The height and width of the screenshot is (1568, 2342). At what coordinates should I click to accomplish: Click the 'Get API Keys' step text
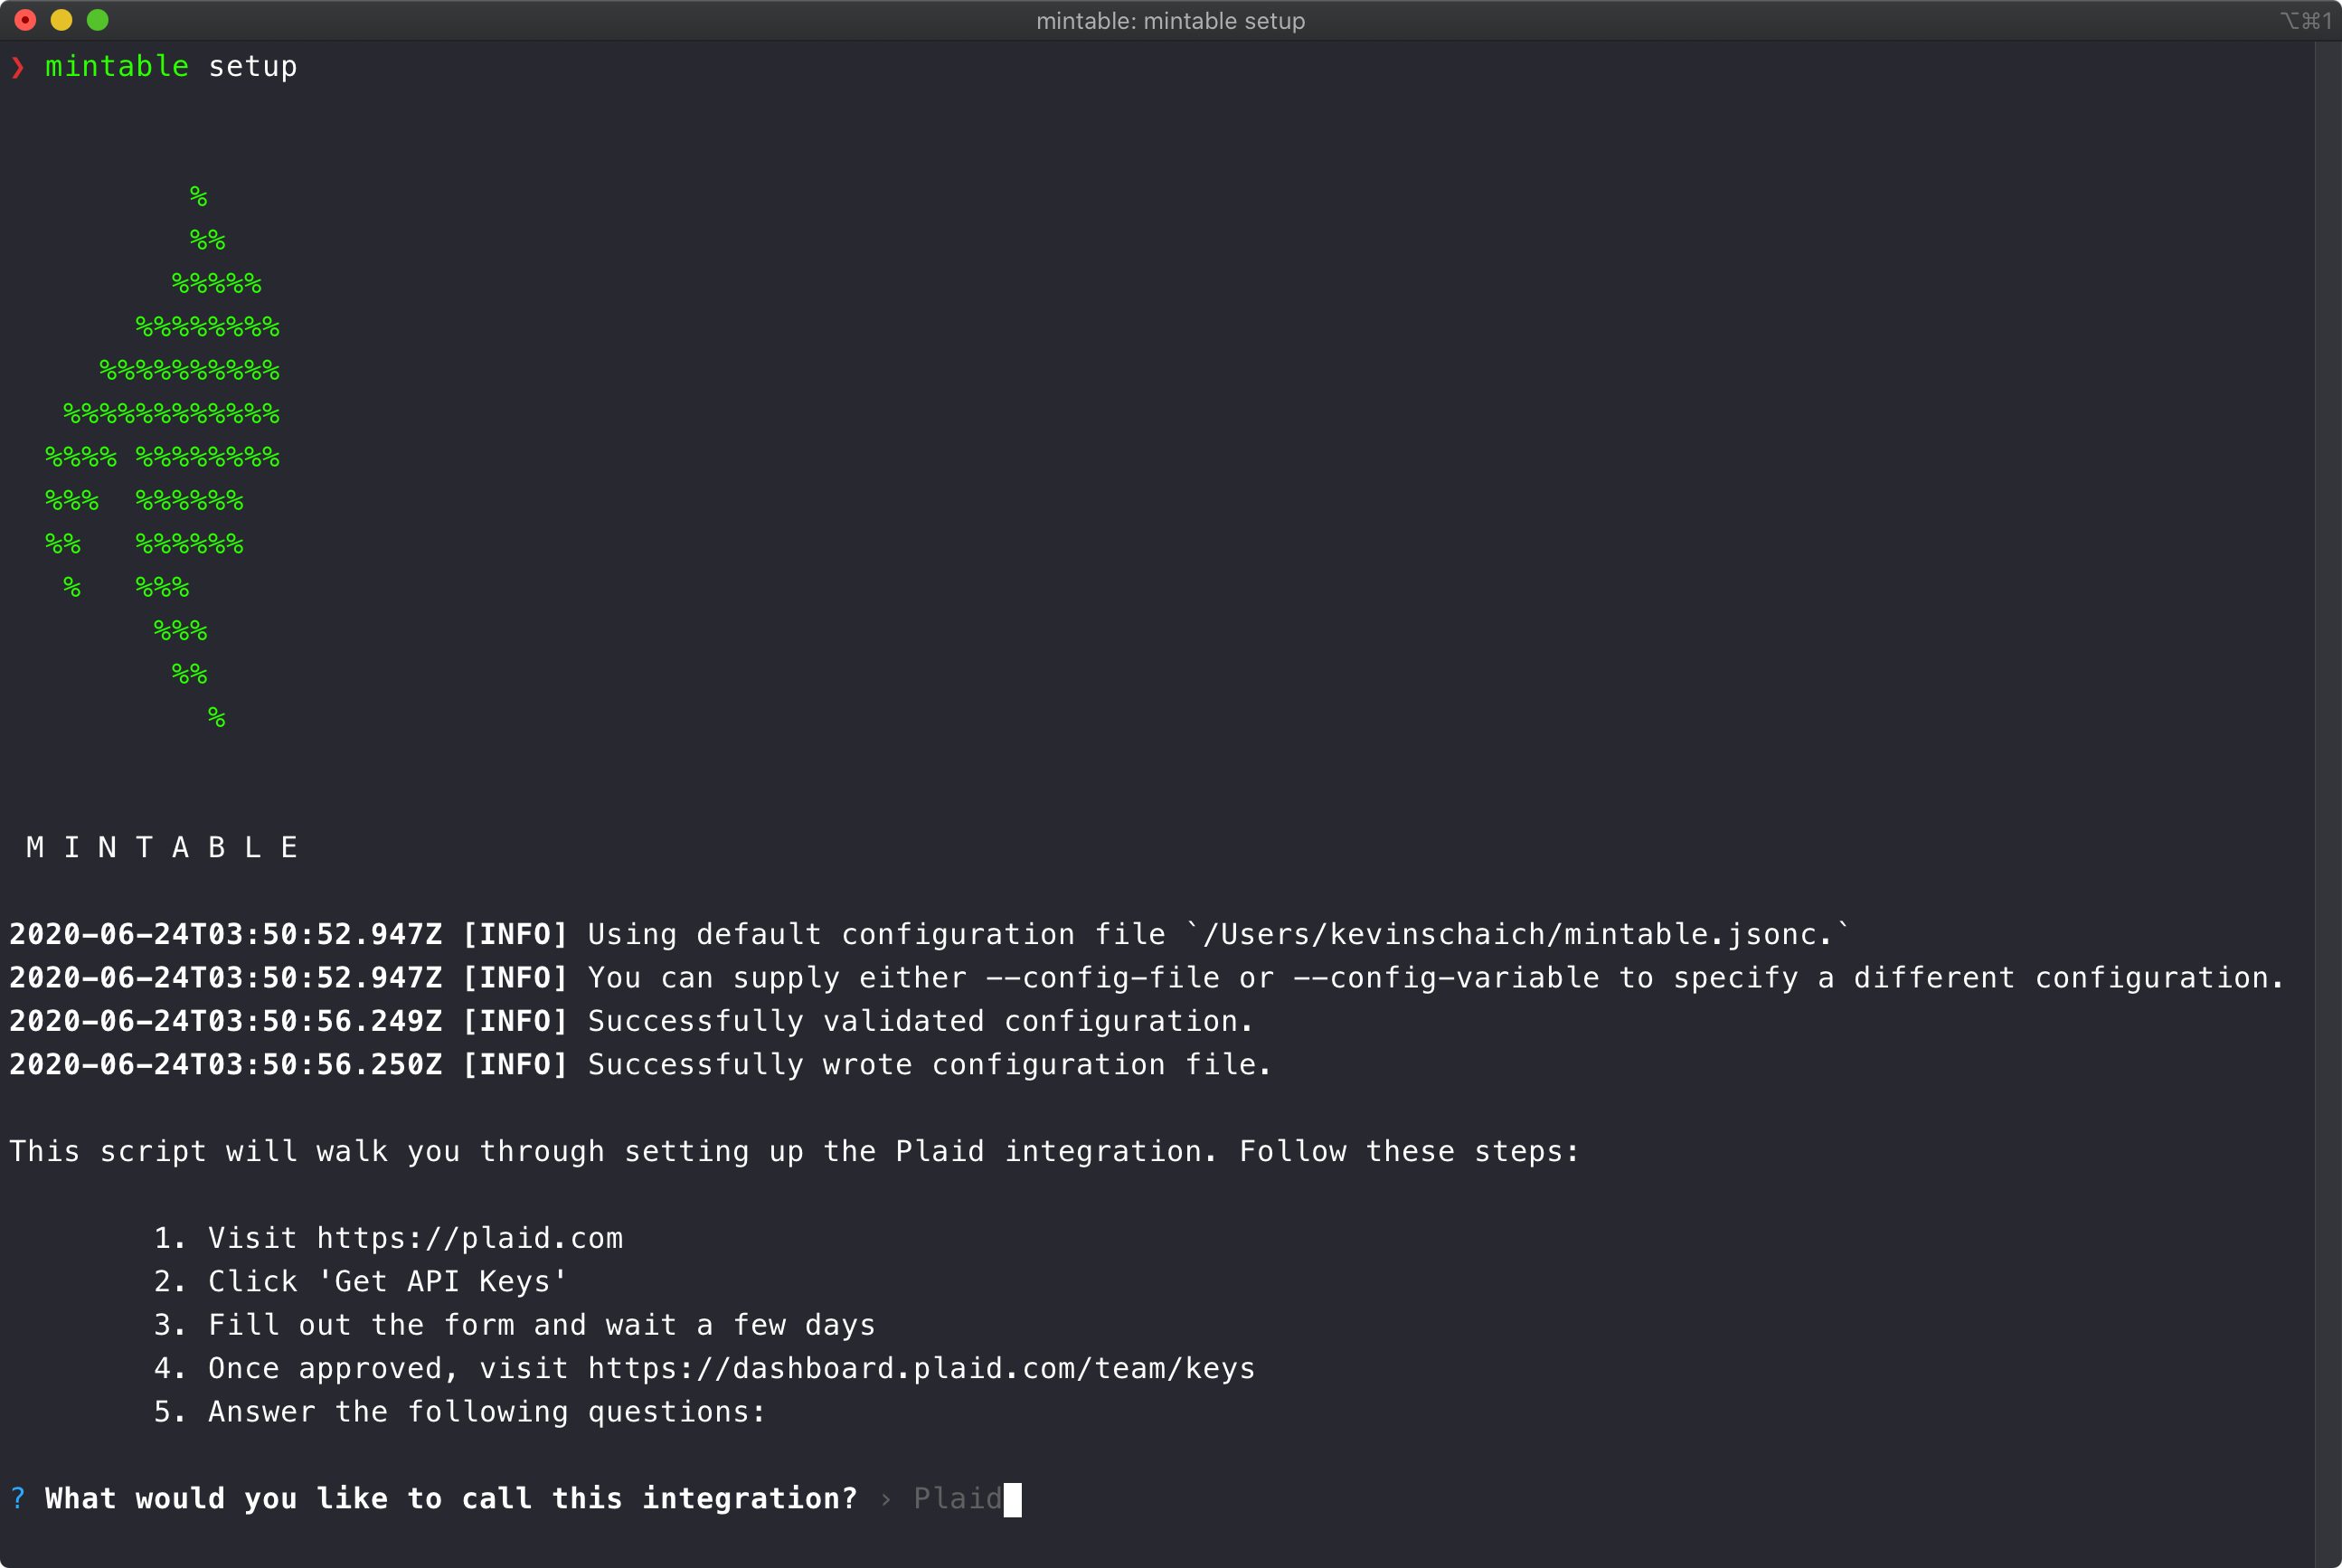click(x=442, y=1281)
